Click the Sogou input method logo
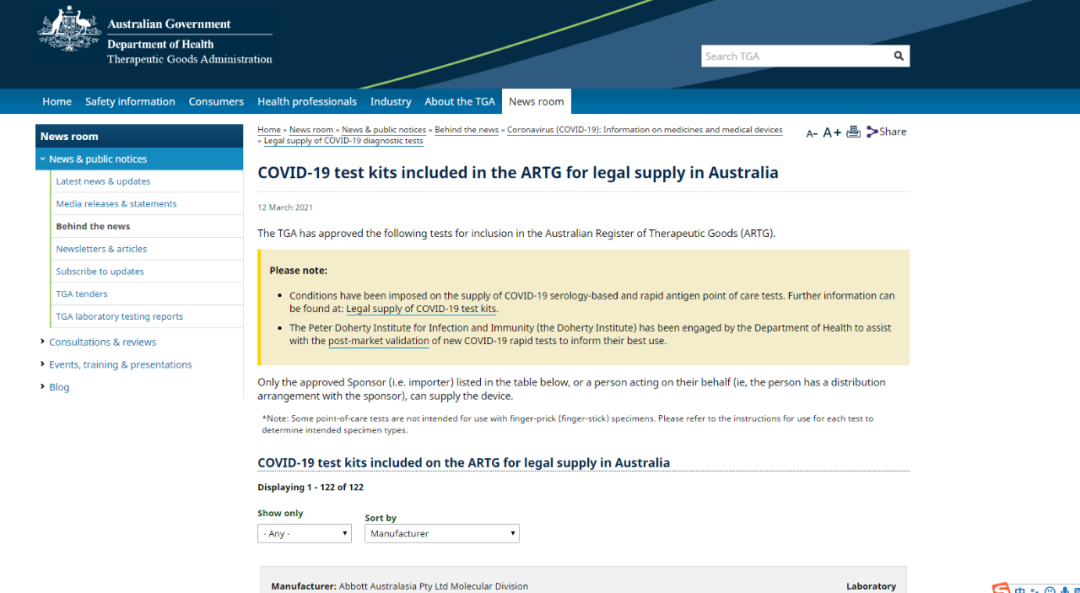Image resolution: width=1080 pixels, height=593 pixels. (x=1001, y=588)
